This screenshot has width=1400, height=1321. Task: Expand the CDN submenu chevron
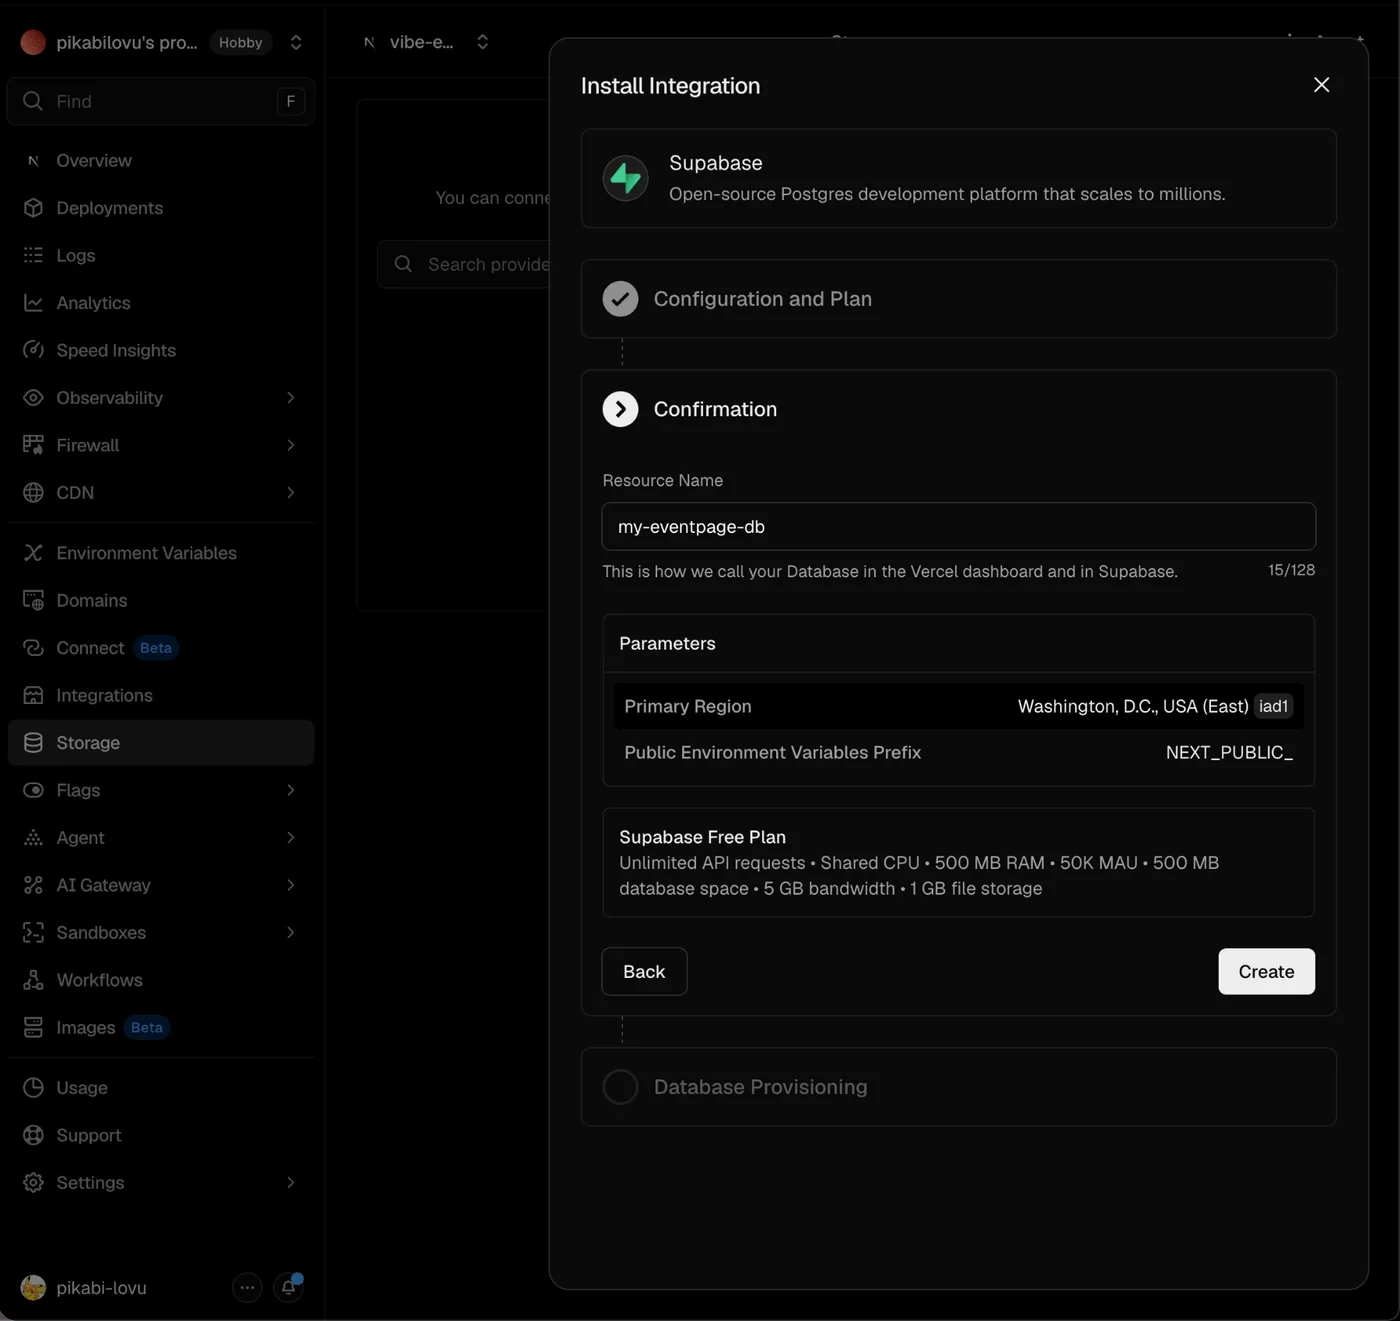coord(291,493)
